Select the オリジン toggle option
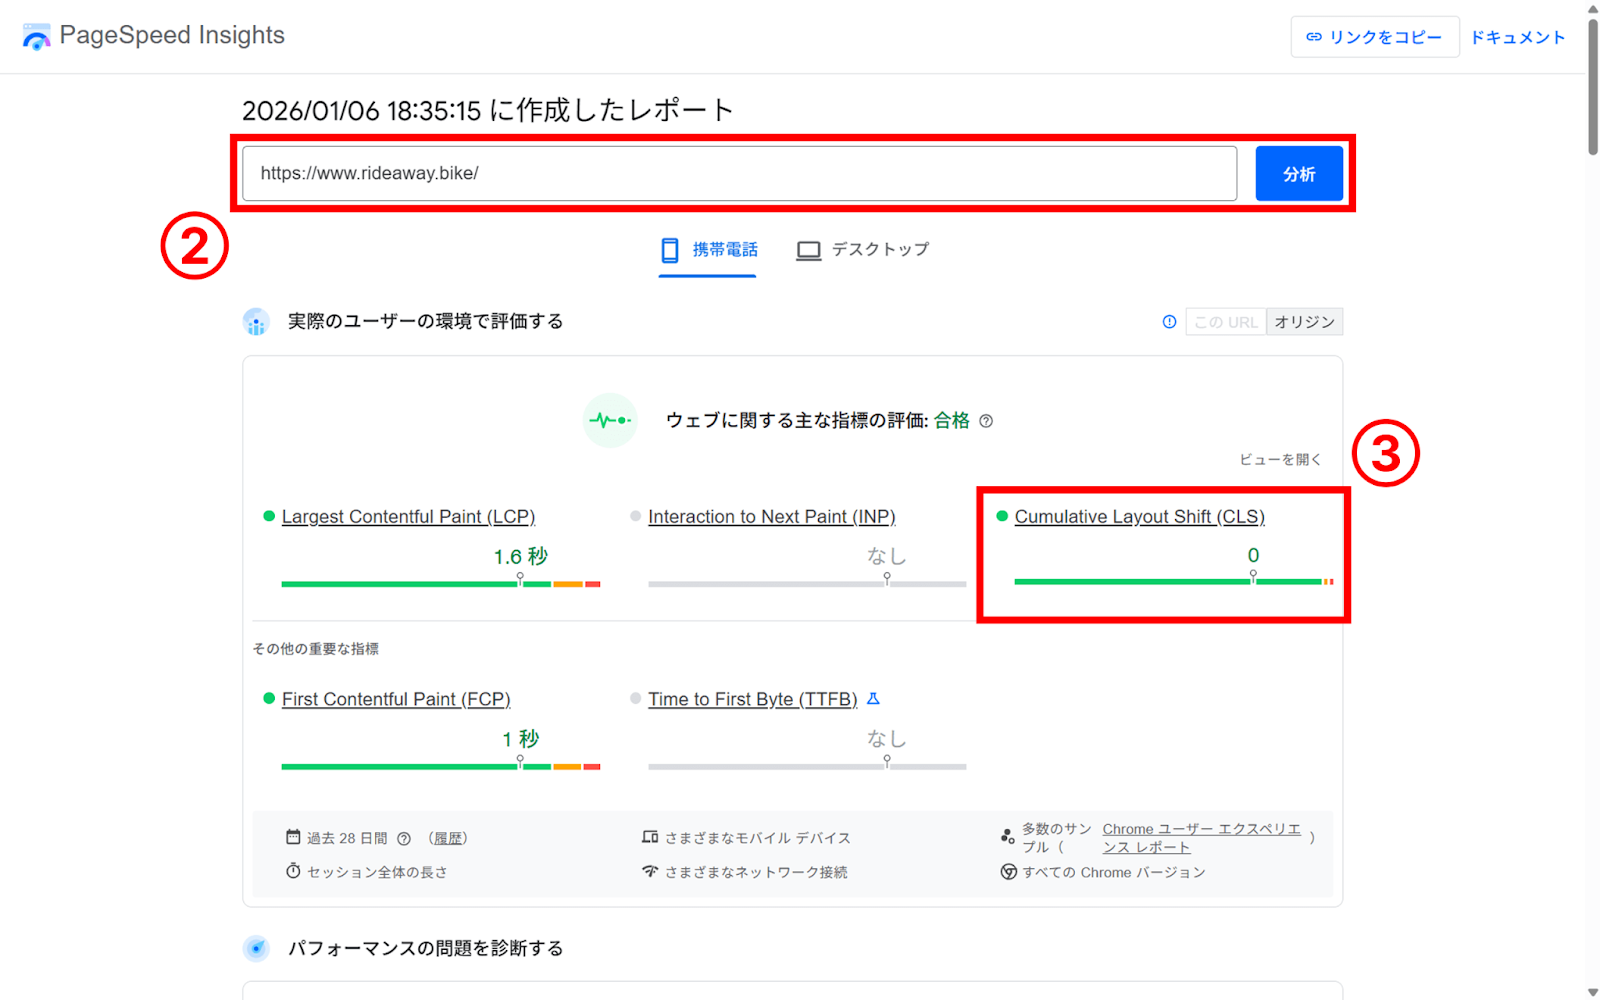This screenshot has height=1000, width=1600. click(1304, 321)
